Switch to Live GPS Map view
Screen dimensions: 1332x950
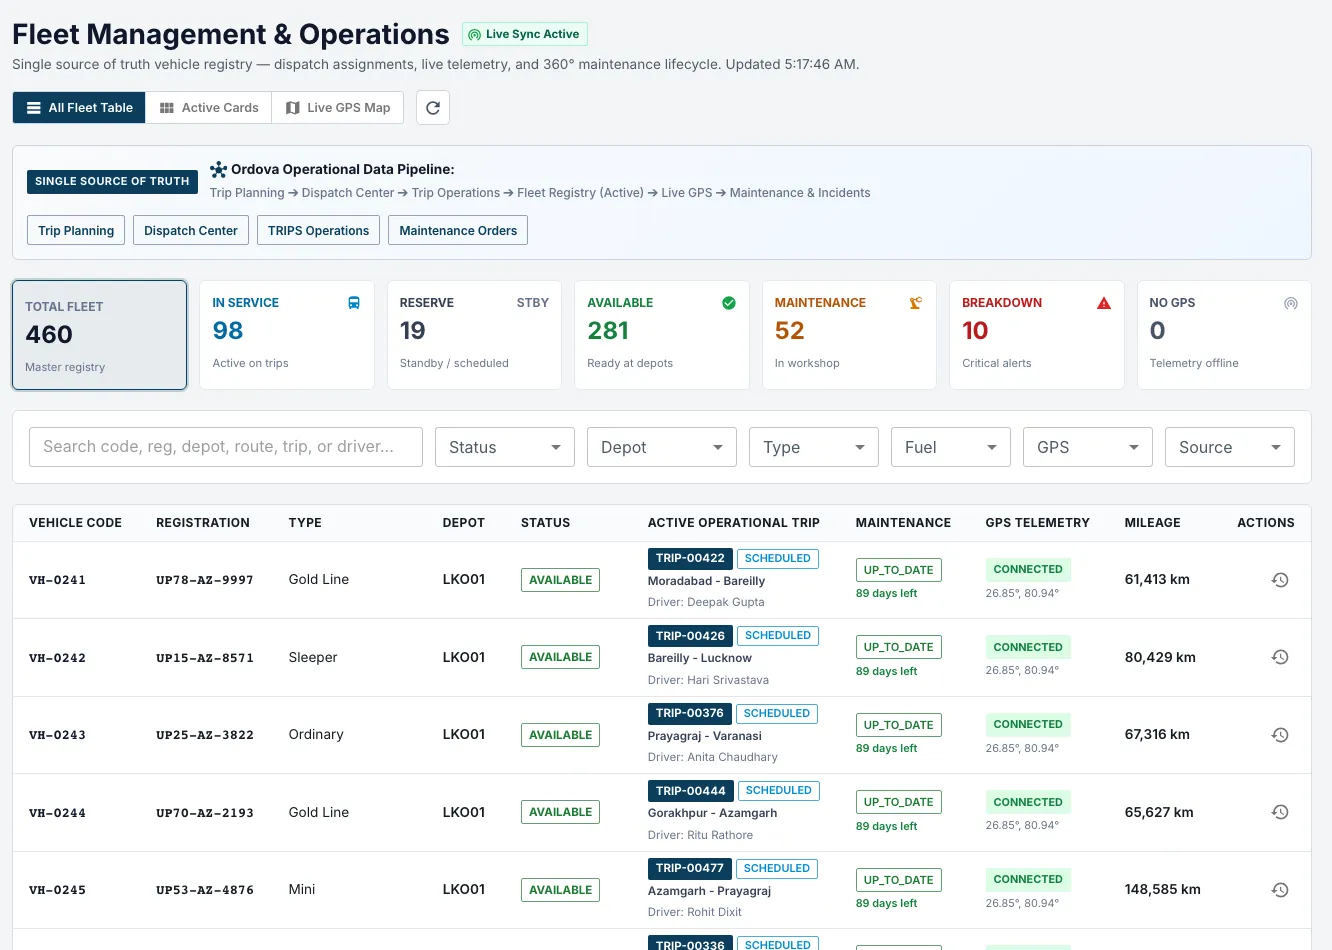[x=338, y=108]
